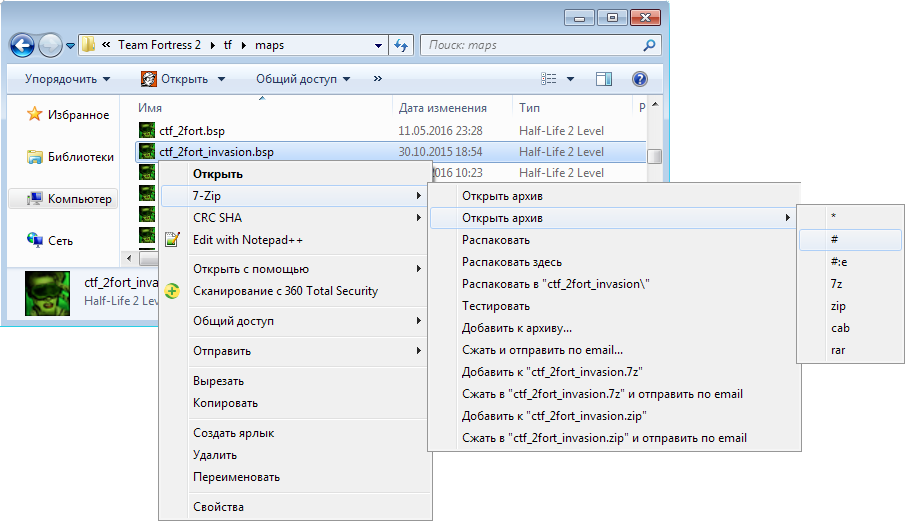The height and width of the screenshot is (521, 905).
Task: Select Библиотеки in navigation pane
Action: [70, 157]
